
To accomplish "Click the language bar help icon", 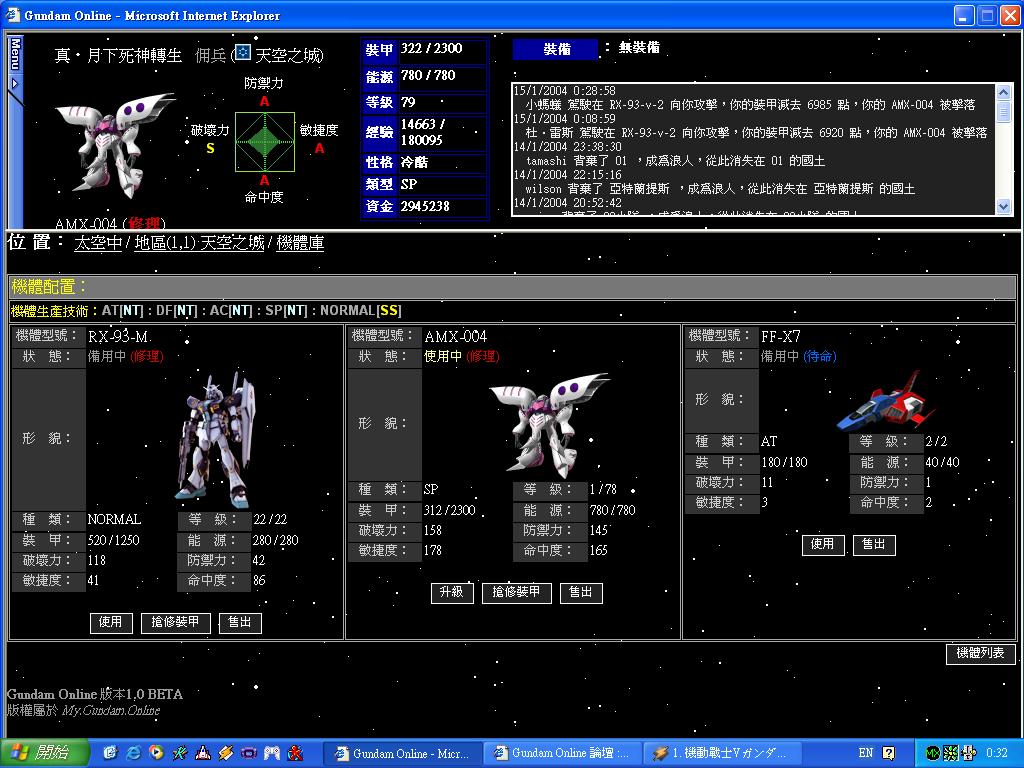I will coord(888,753).
